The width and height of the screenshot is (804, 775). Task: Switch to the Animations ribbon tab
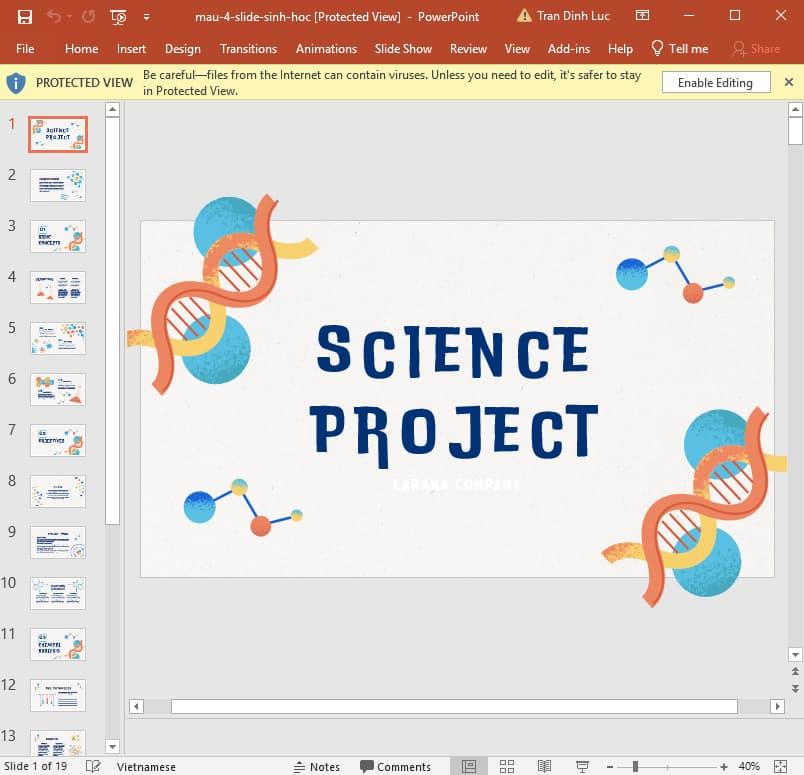tap(326, 48)
